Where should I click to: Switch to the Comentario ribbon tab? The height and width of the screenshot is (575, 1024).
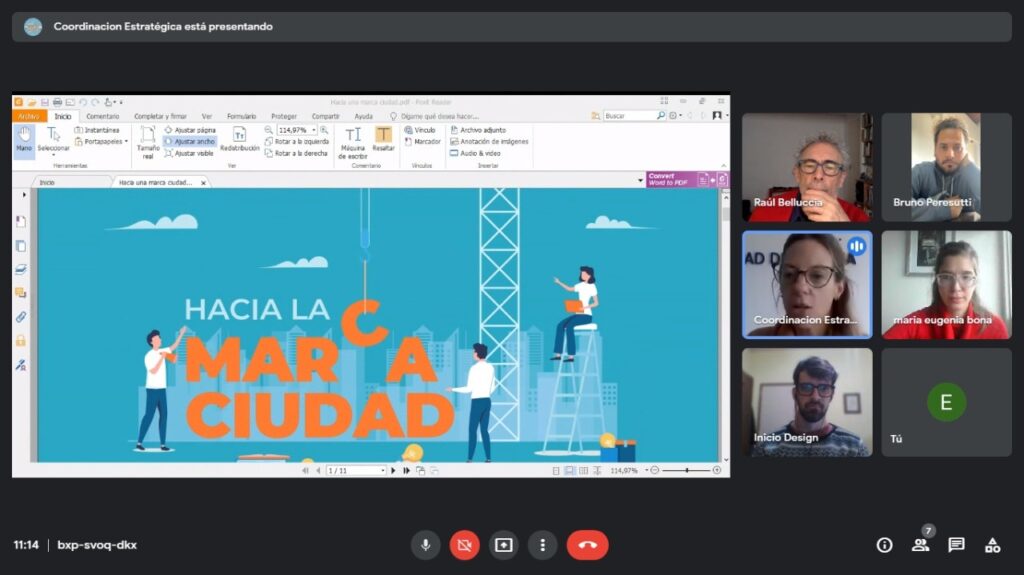[103, 116]
